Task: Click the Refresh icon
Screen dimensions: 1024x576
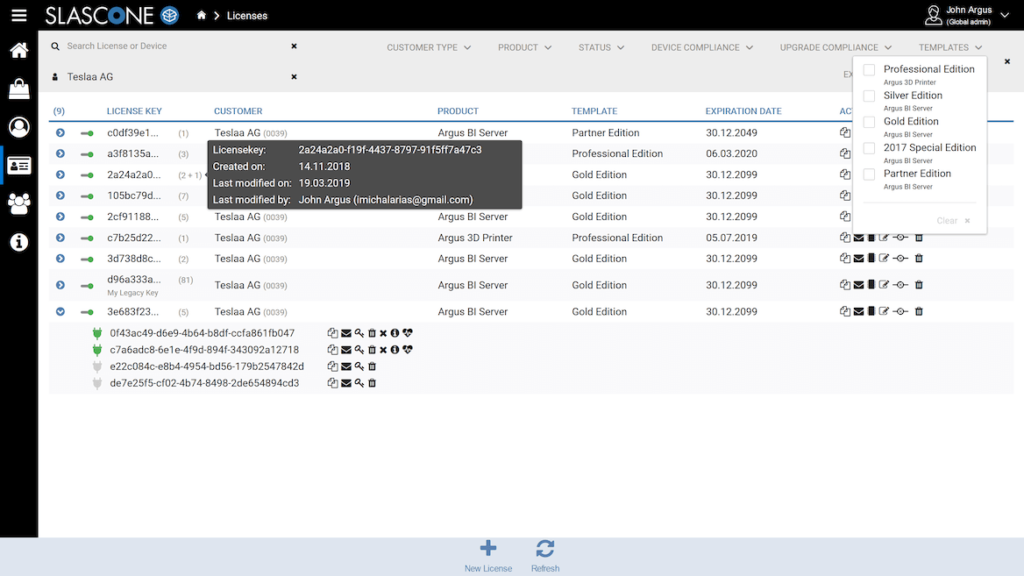Action: click(545, 548)
